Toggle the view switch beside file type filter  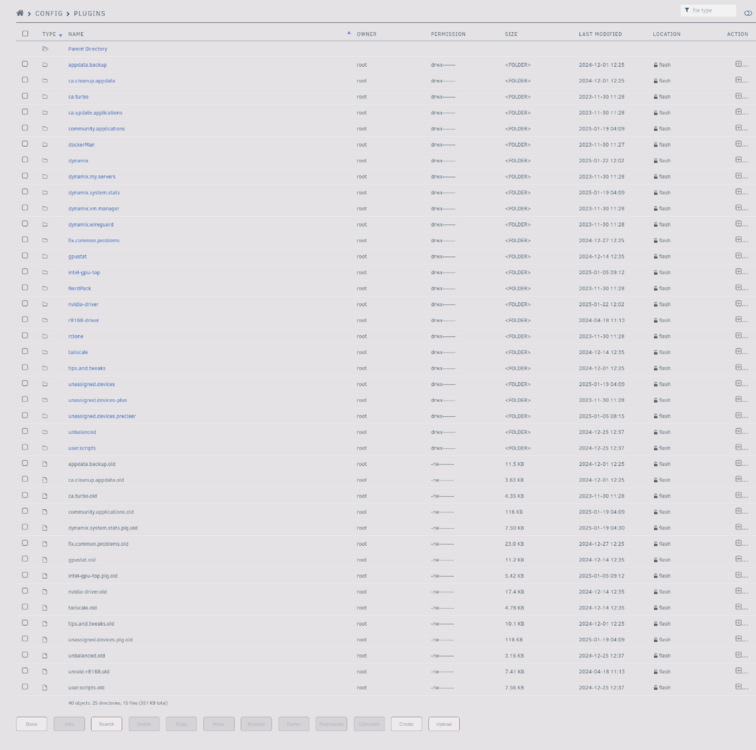(748, 13)
